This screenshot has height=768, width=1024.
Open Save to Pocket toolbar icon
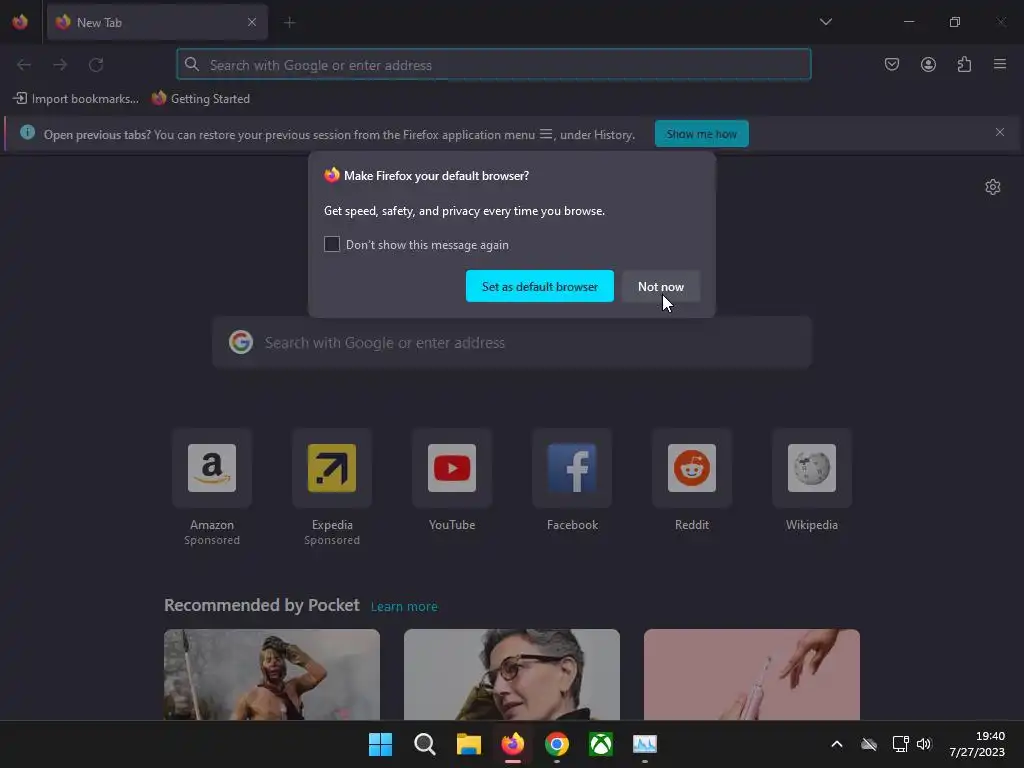coord(891,64)
